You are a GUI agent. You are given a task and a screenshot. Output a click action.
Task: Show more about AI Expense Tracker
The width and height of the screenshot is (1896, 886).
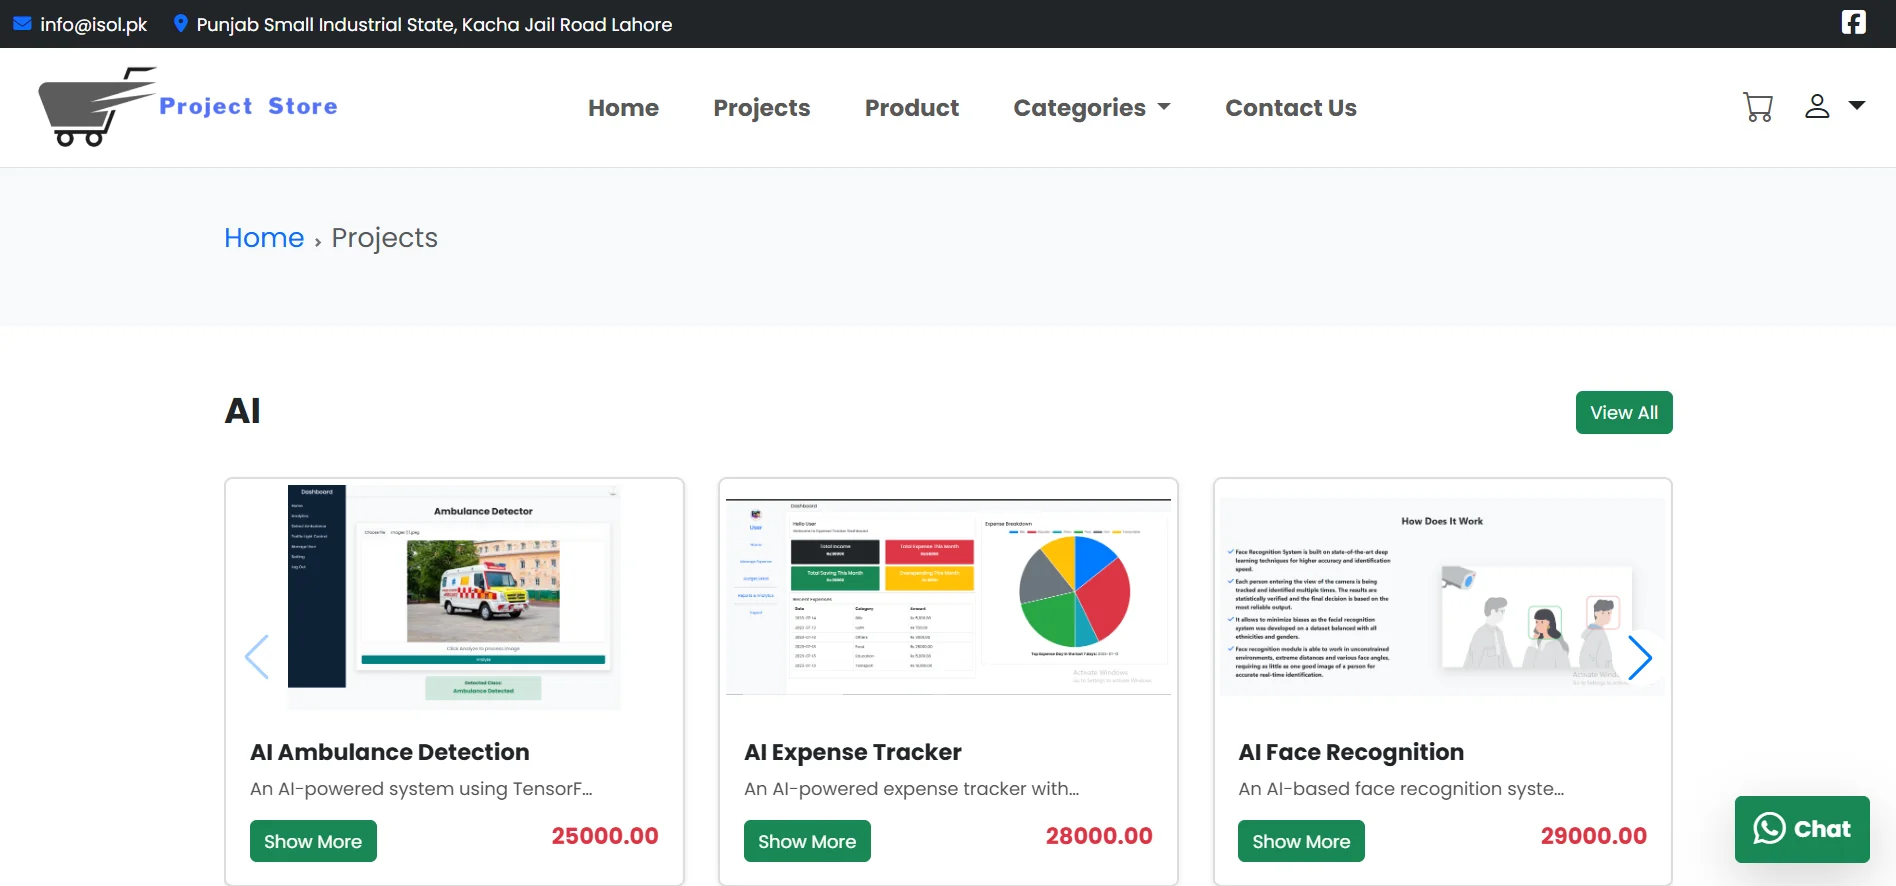pyautogui.click(x=806, y=841)
